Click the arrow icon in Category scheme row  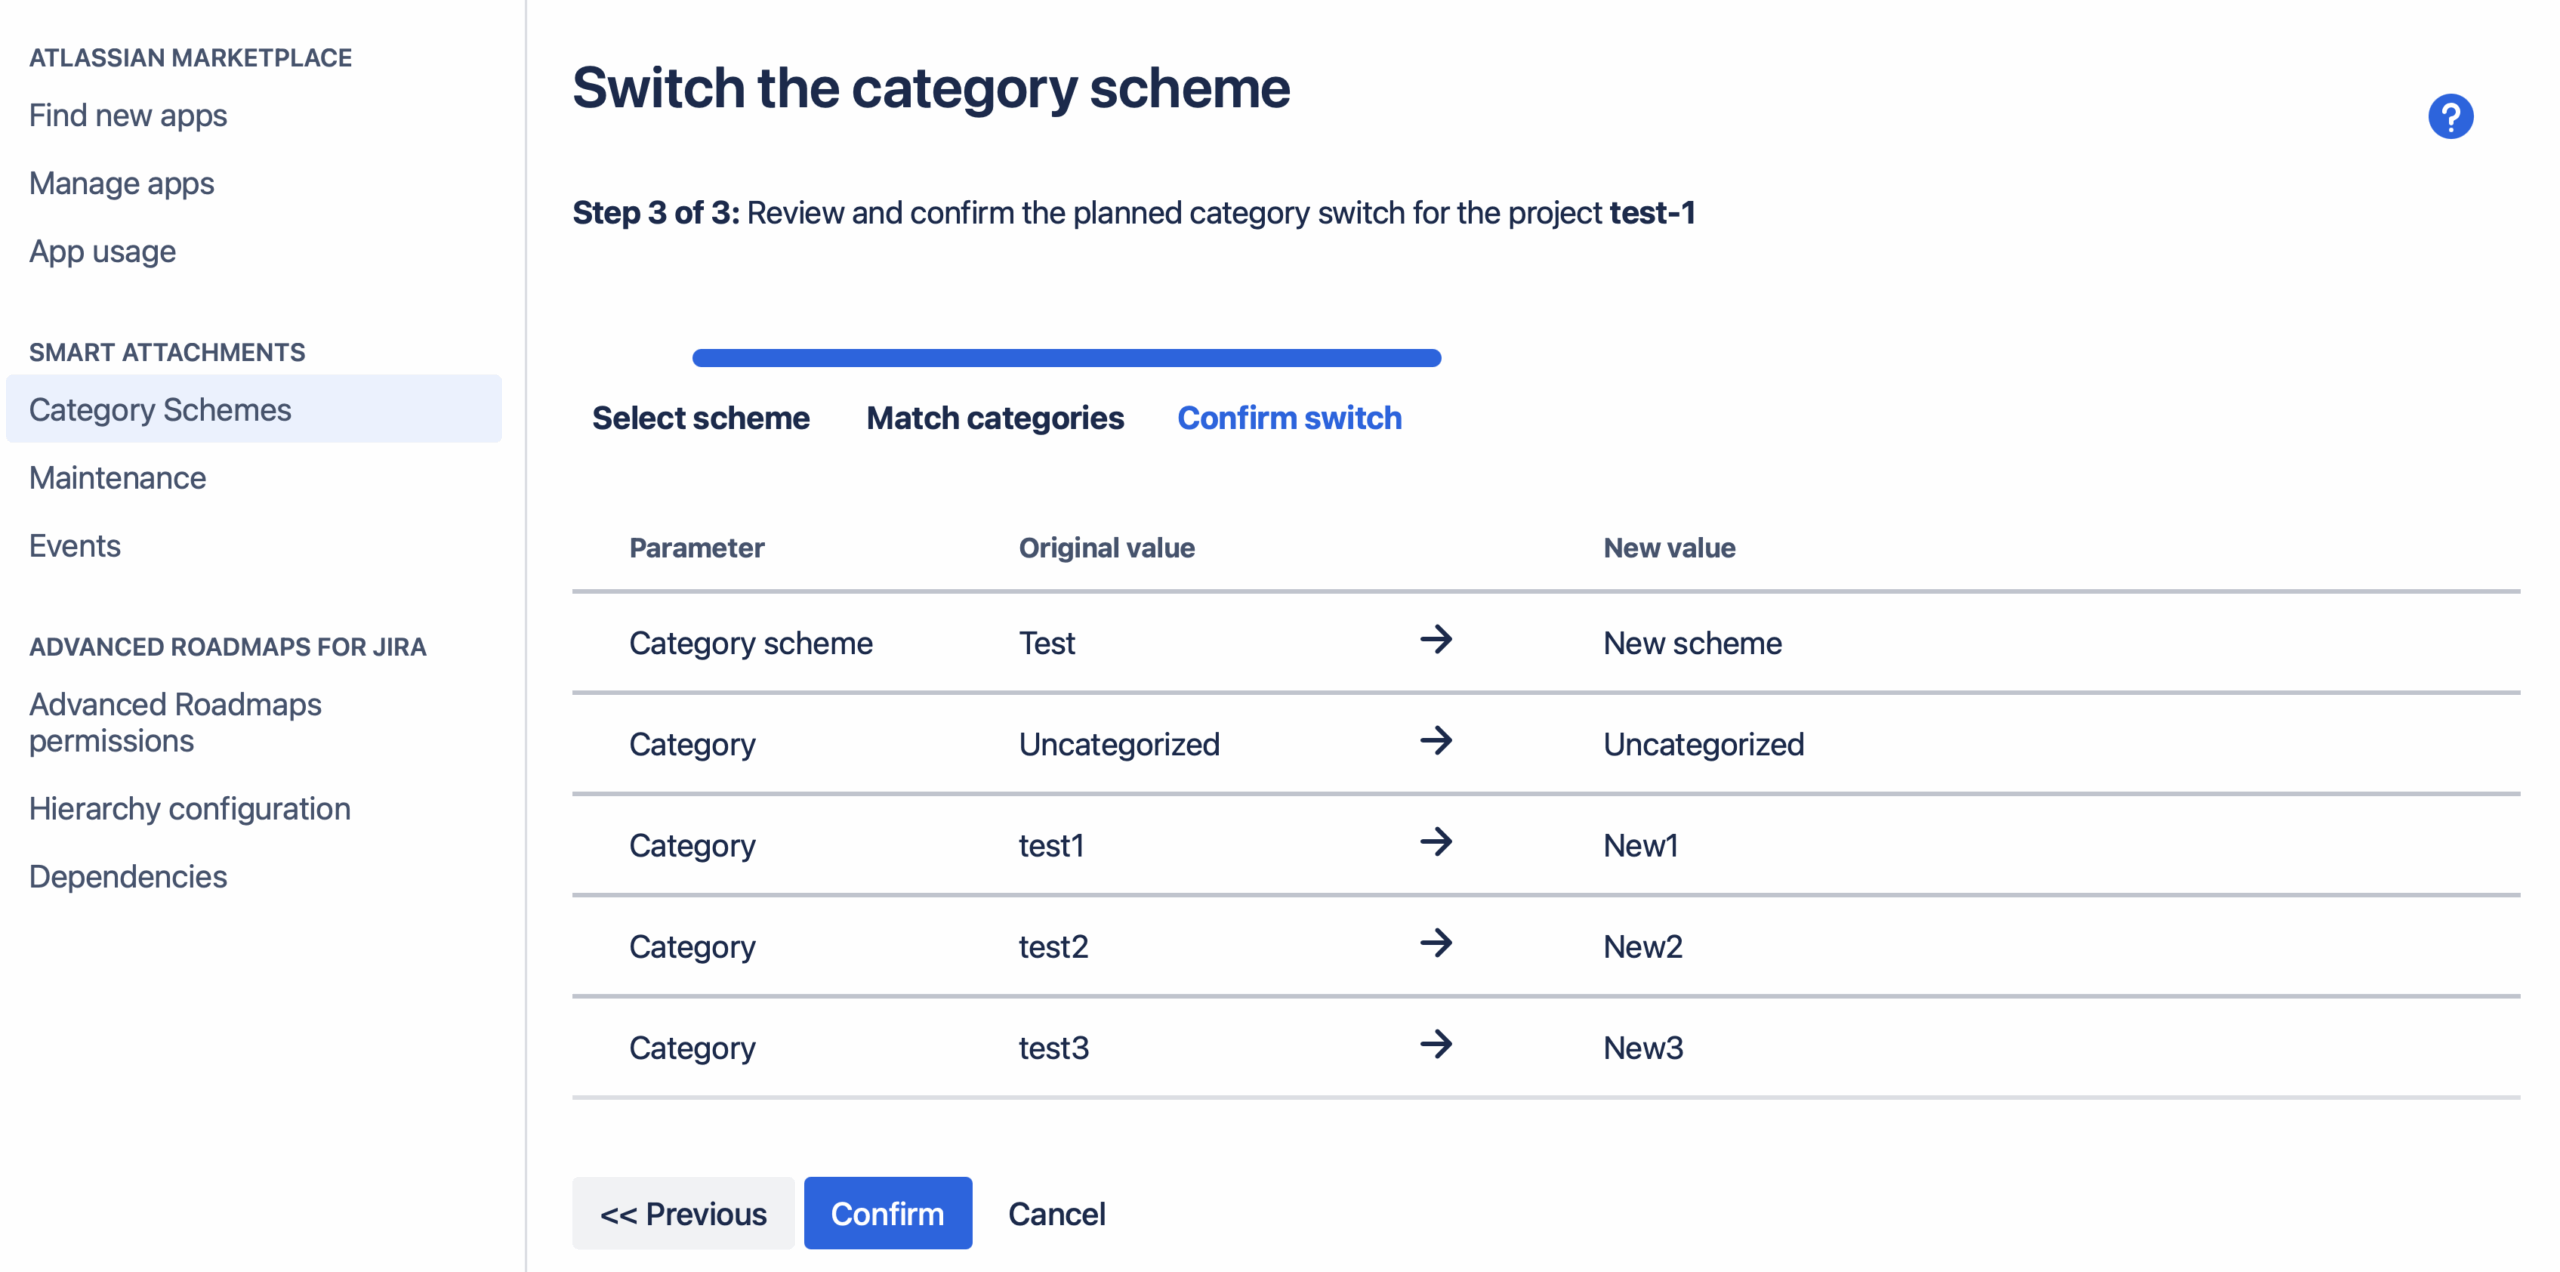point(1436,640)
